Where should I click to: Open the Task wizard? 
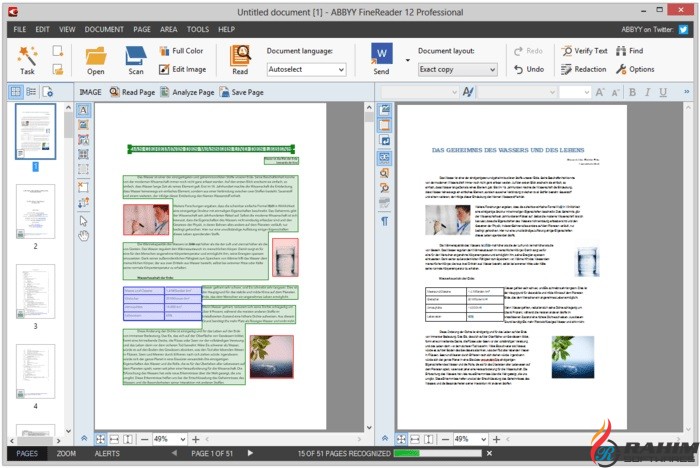coord(27,59)
